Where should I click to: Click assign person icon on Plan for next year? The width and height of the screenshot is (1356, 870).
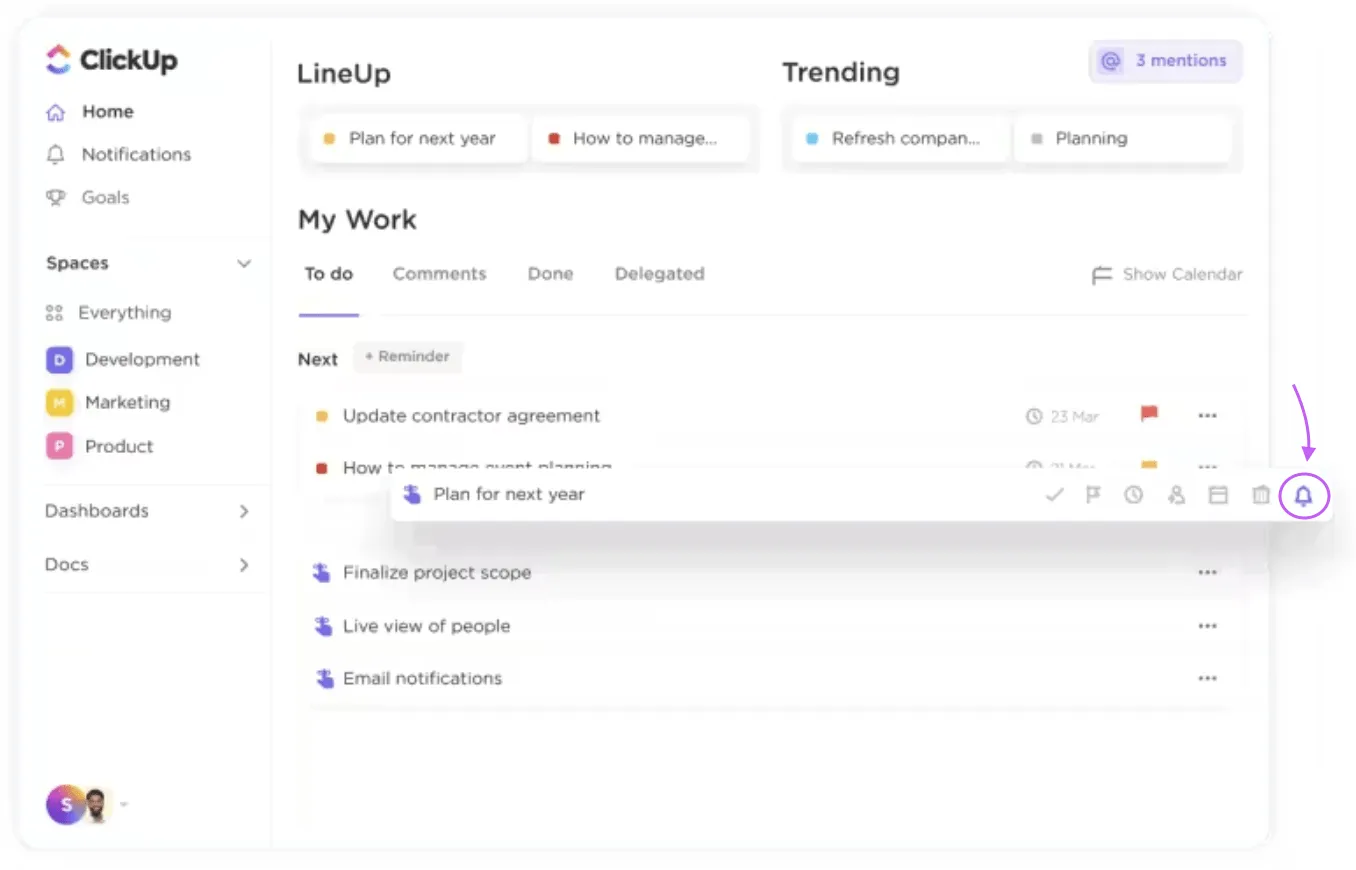tap(1176, 495)
